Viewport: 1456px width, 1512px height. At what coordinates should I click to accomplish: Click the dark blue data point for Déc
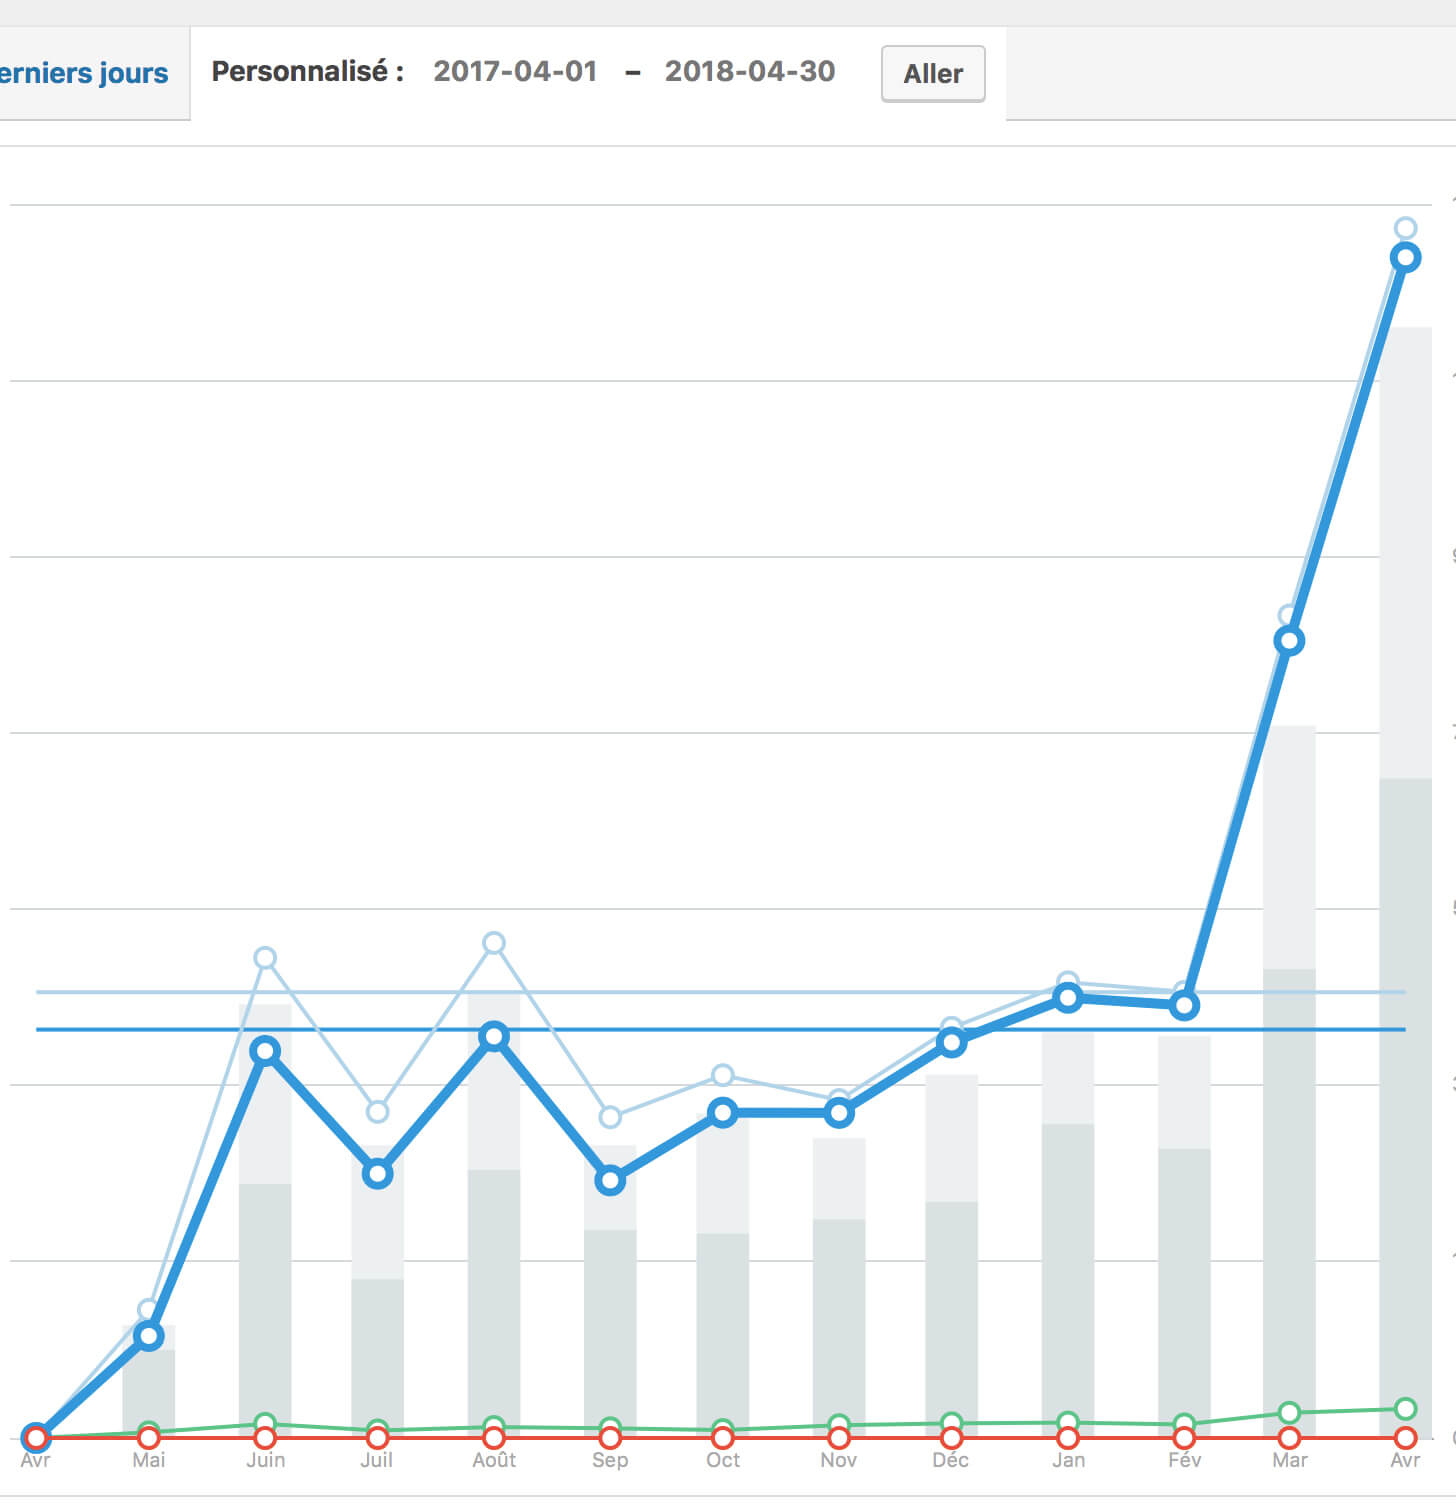[x=951, y=1043]
